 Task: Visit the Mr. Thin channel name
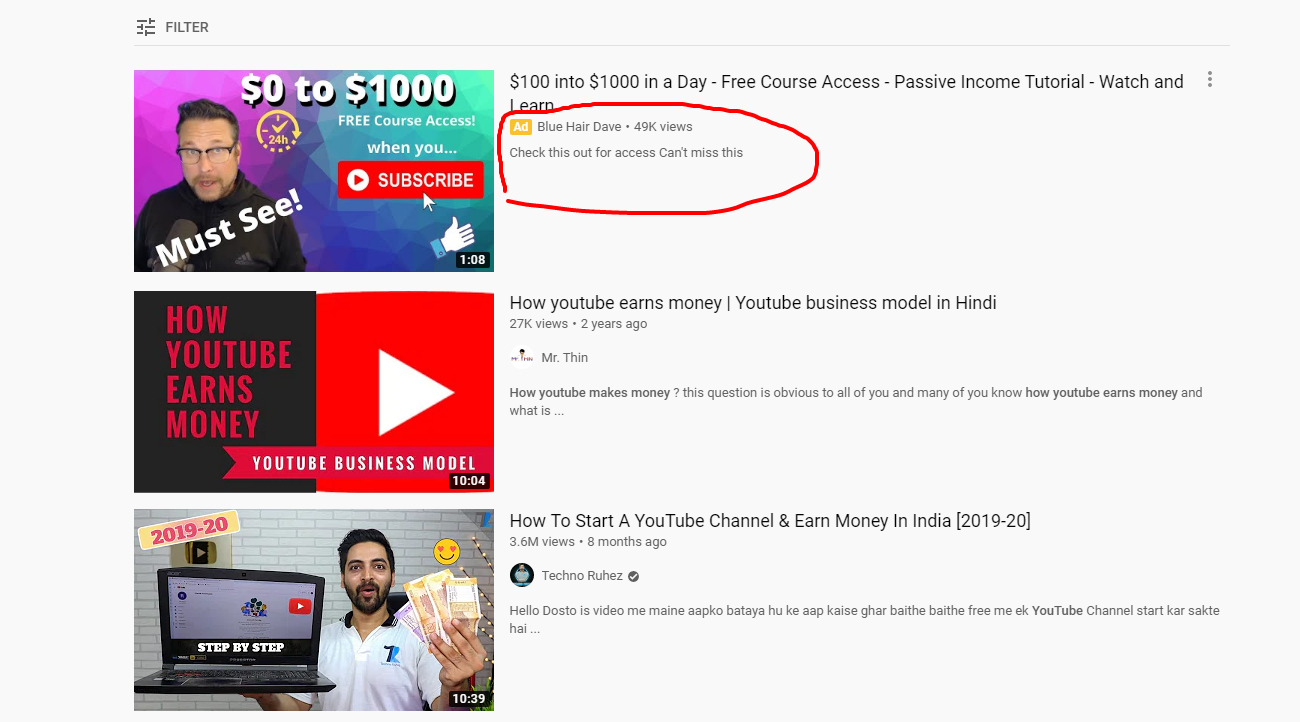pos(565,358)
